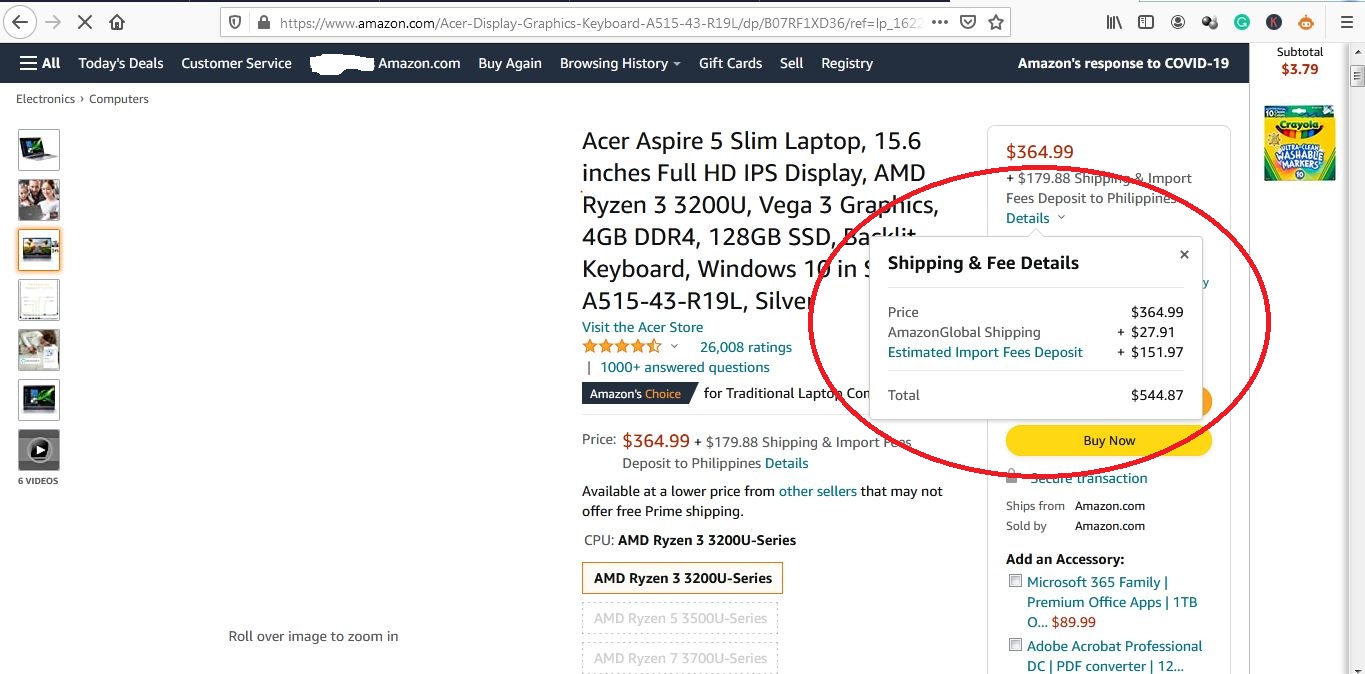The image size is (1365, 674).
Task: Open other sellers link
Action: coord(818,491)
